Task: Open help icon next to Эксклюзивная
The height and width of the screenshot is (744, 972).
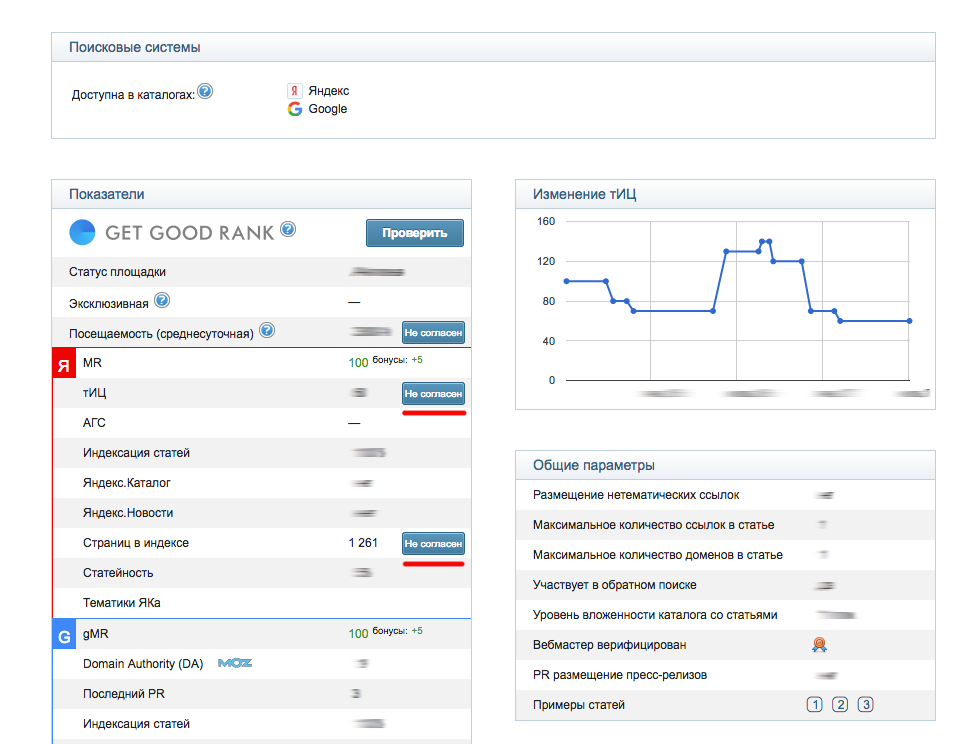Action: point(162,300)
